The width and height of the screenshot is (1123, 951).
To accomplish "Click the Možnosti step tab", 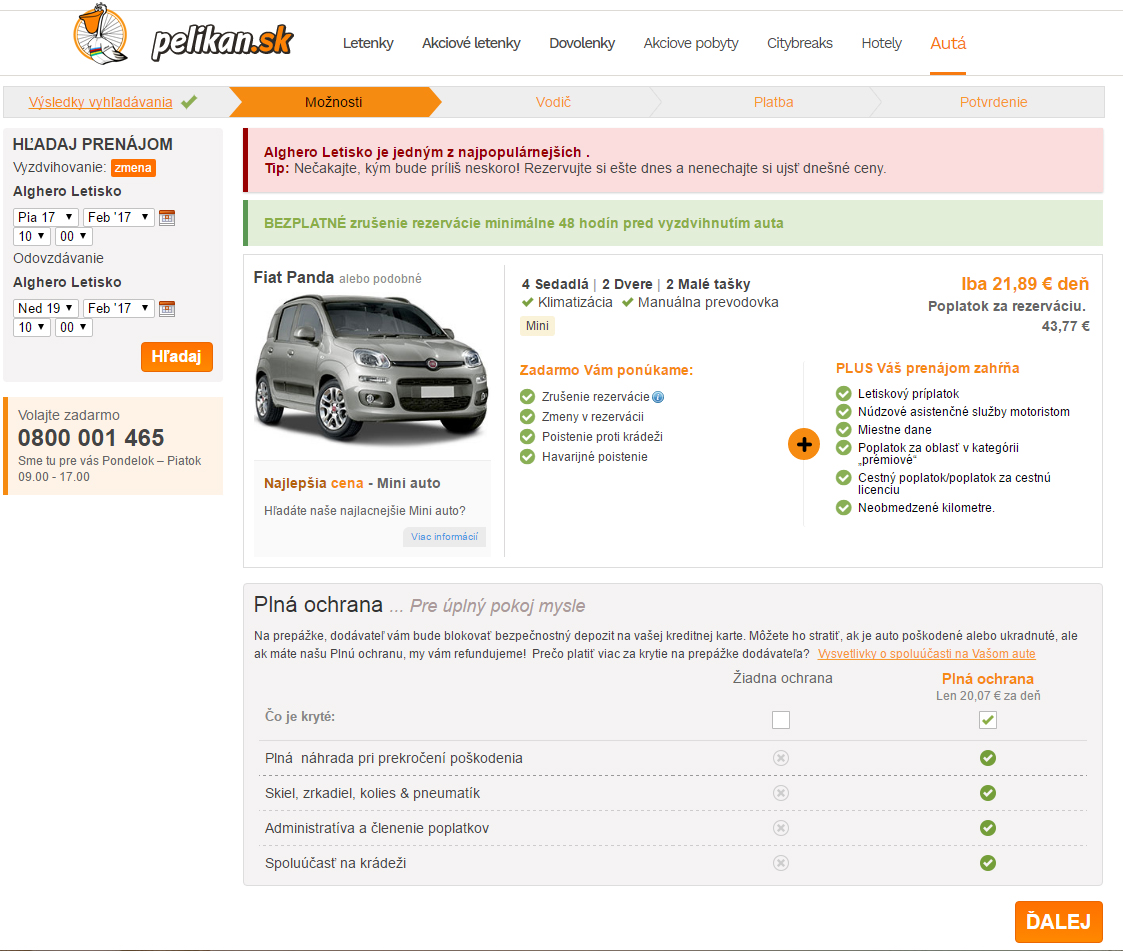I will click(334, 102).
